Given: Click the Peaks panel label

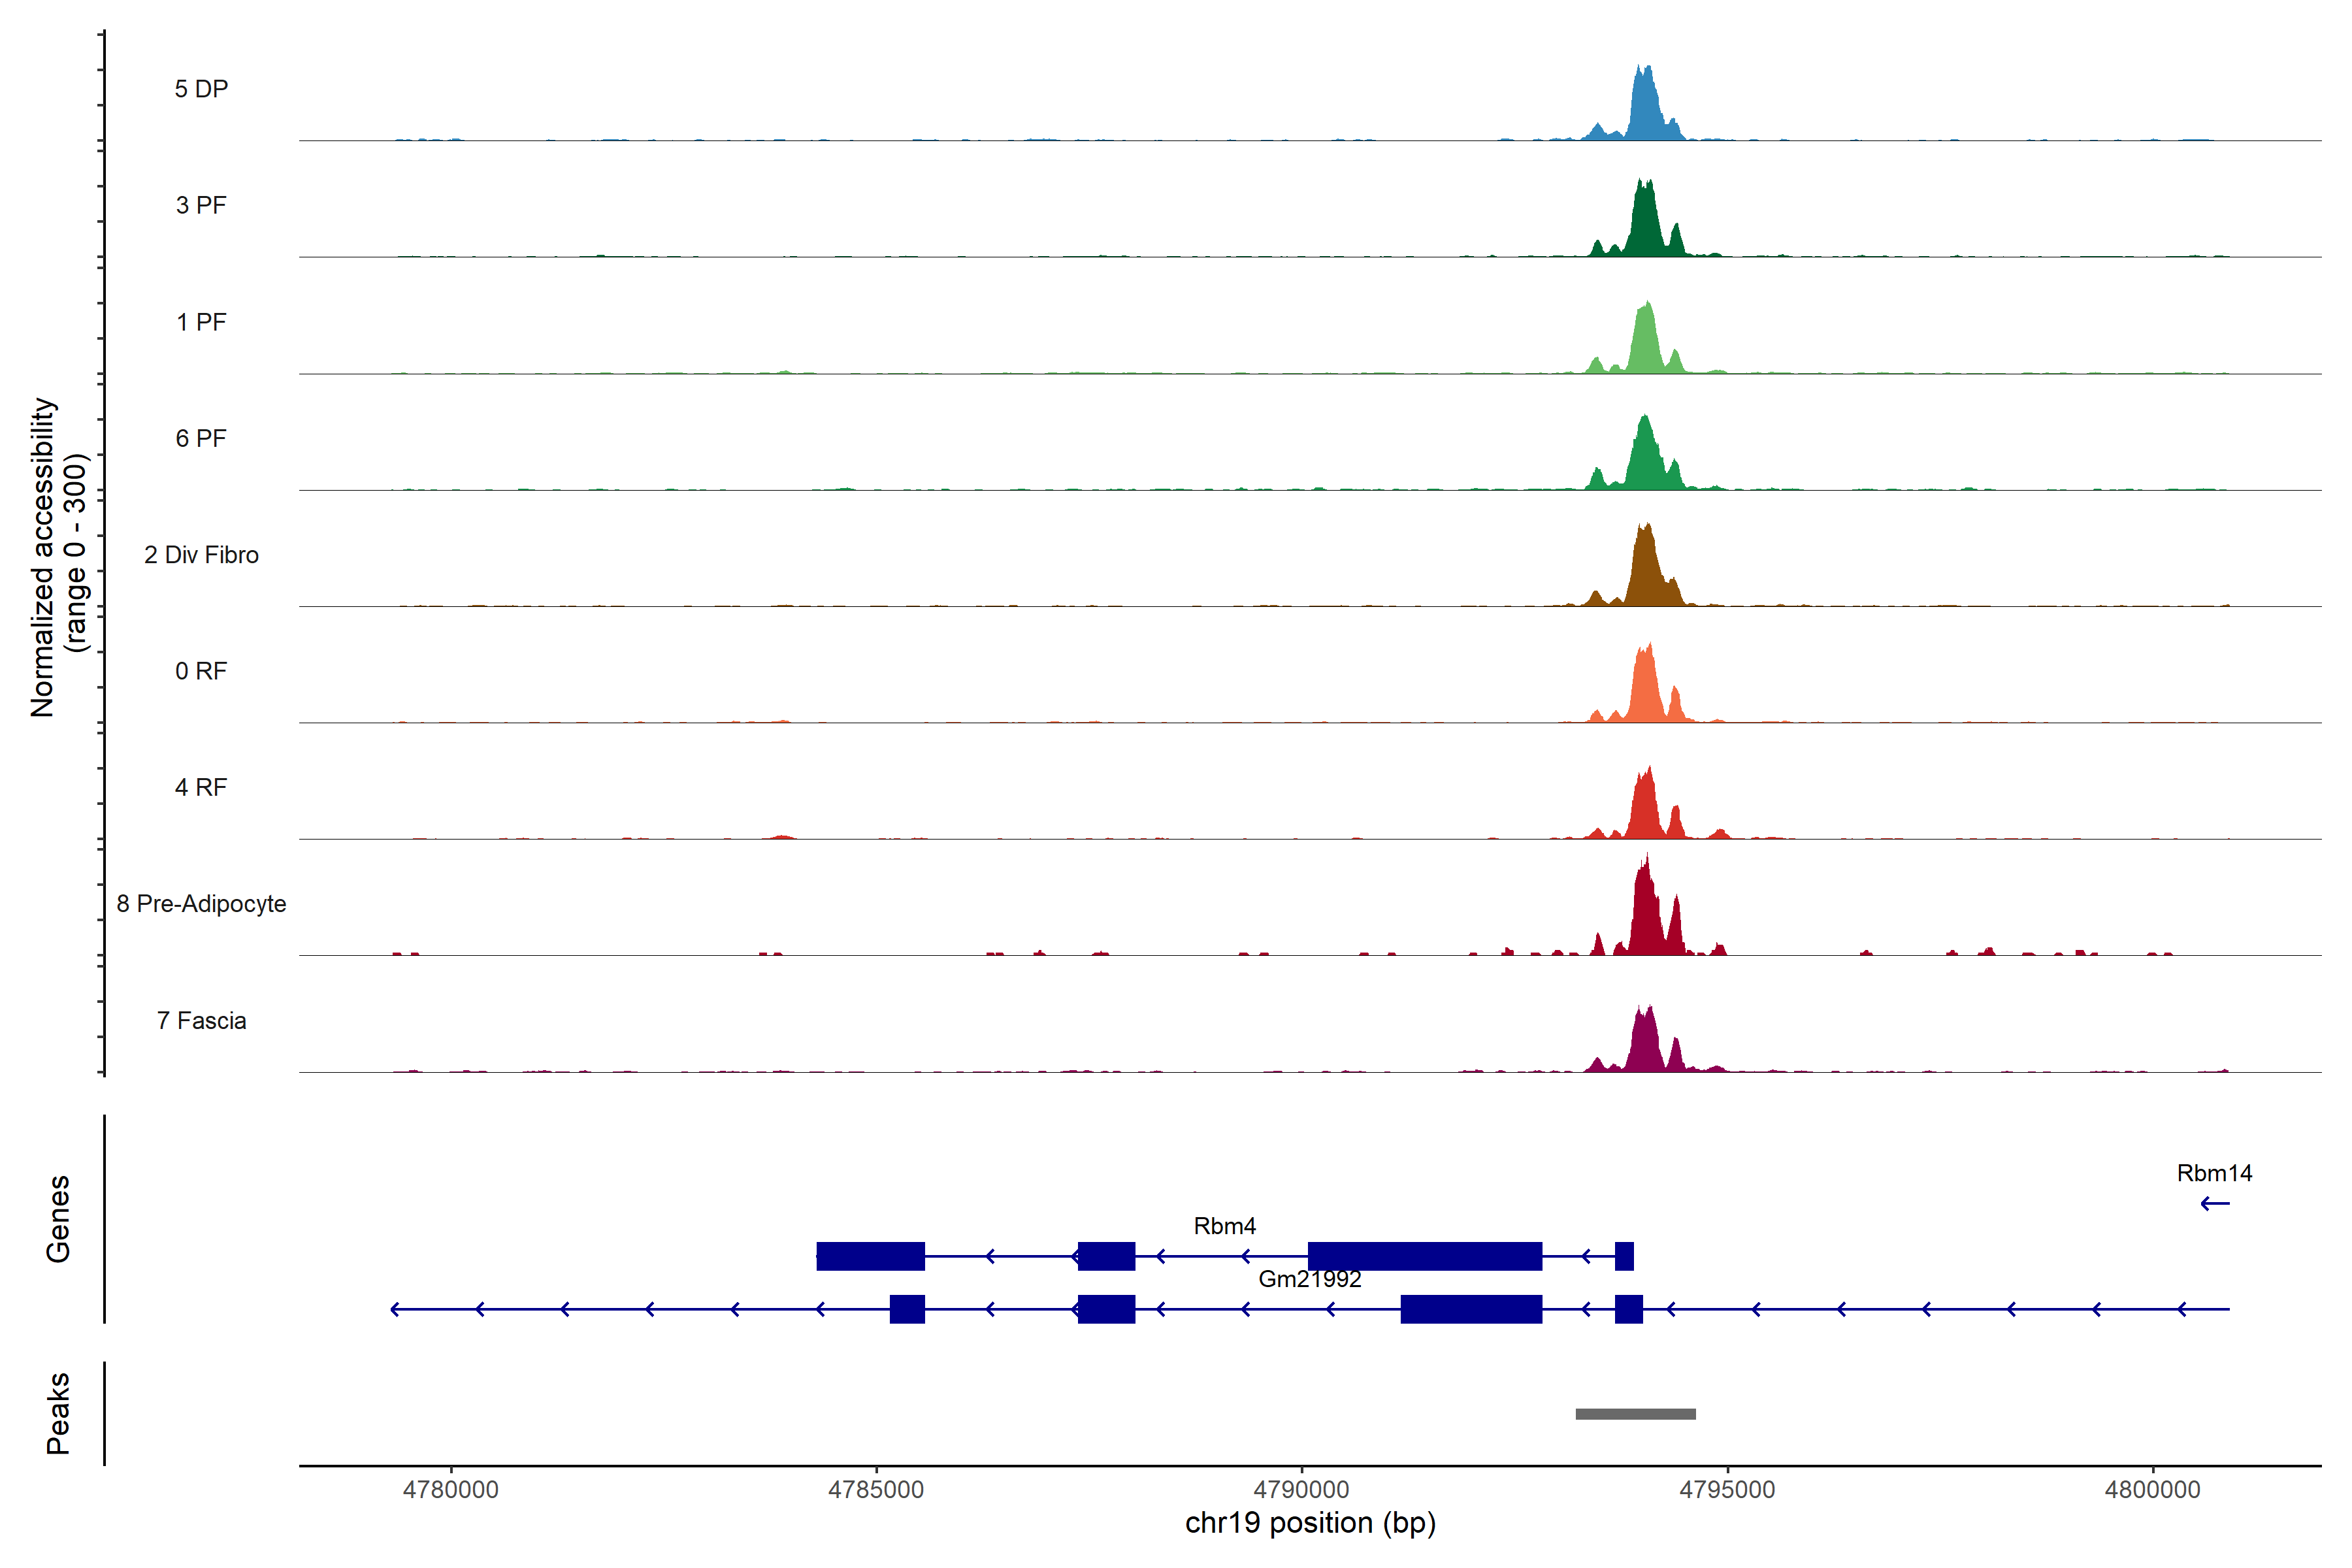Looking at the screenshot, I should 58,1413.
